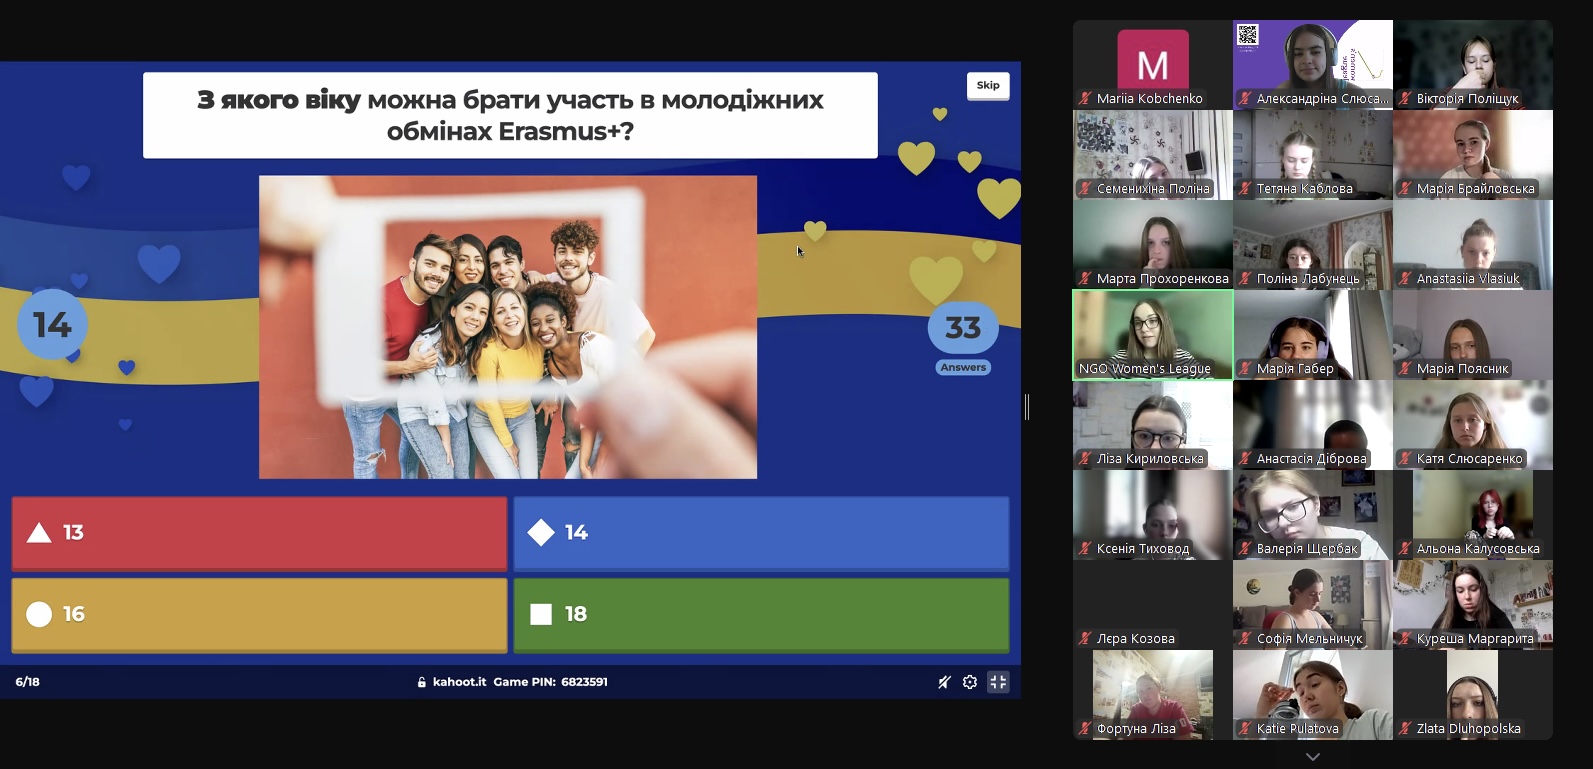Select NGO Women's League video tile
This screenshot has height=769, width=1593.
coord(1152,334)
